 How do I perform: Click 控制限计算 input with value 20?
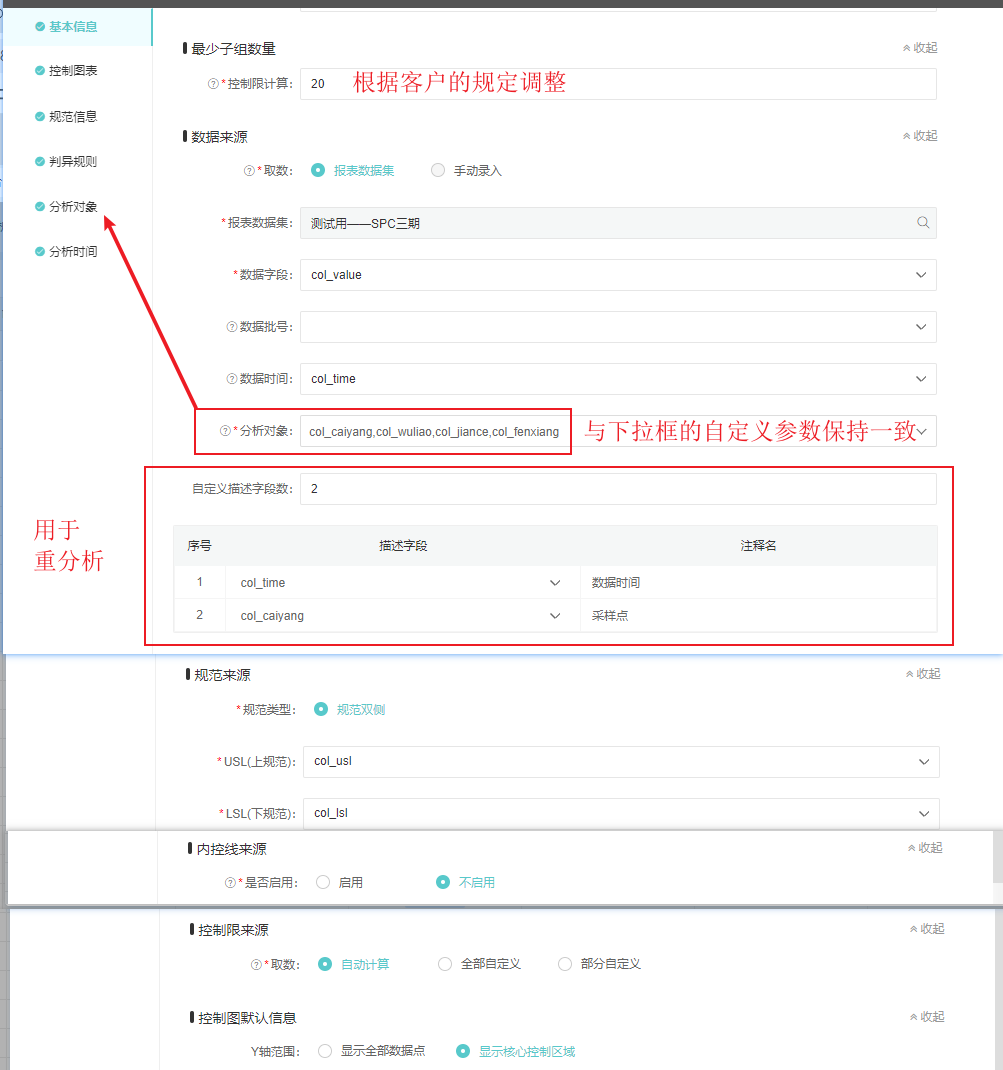618,84
